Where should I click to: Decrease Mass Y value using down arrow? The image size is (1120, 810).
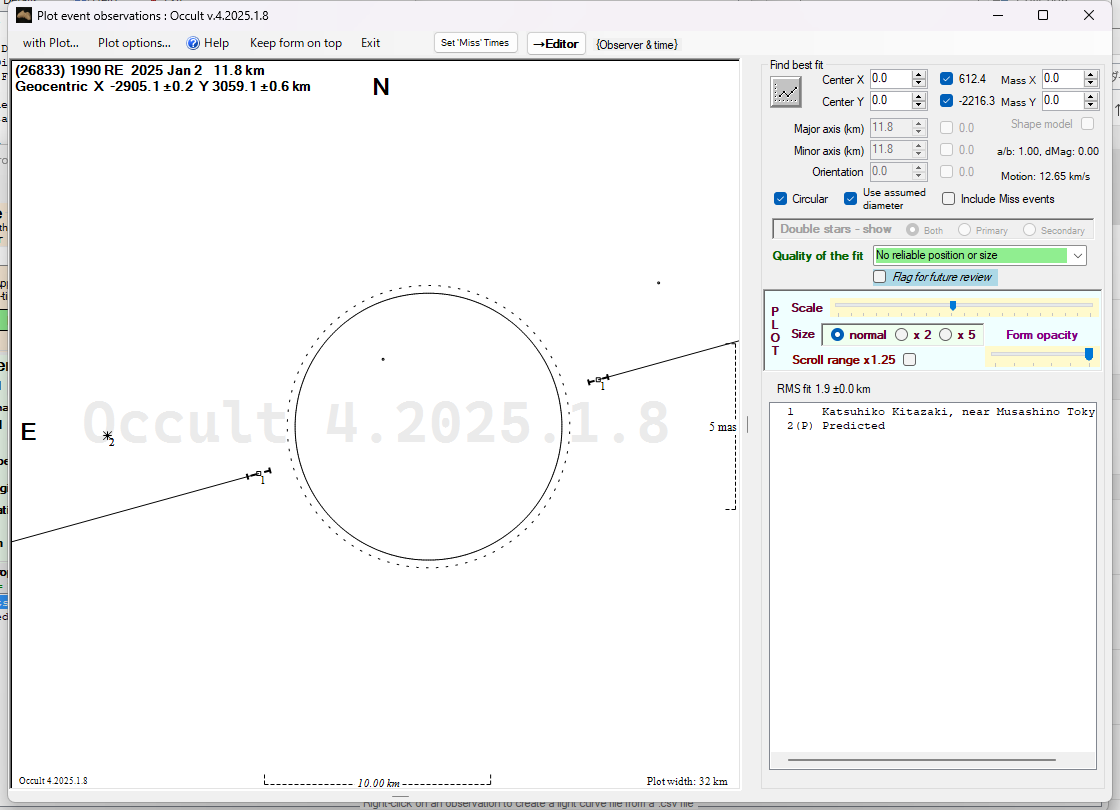click(x=1091, y=106)
